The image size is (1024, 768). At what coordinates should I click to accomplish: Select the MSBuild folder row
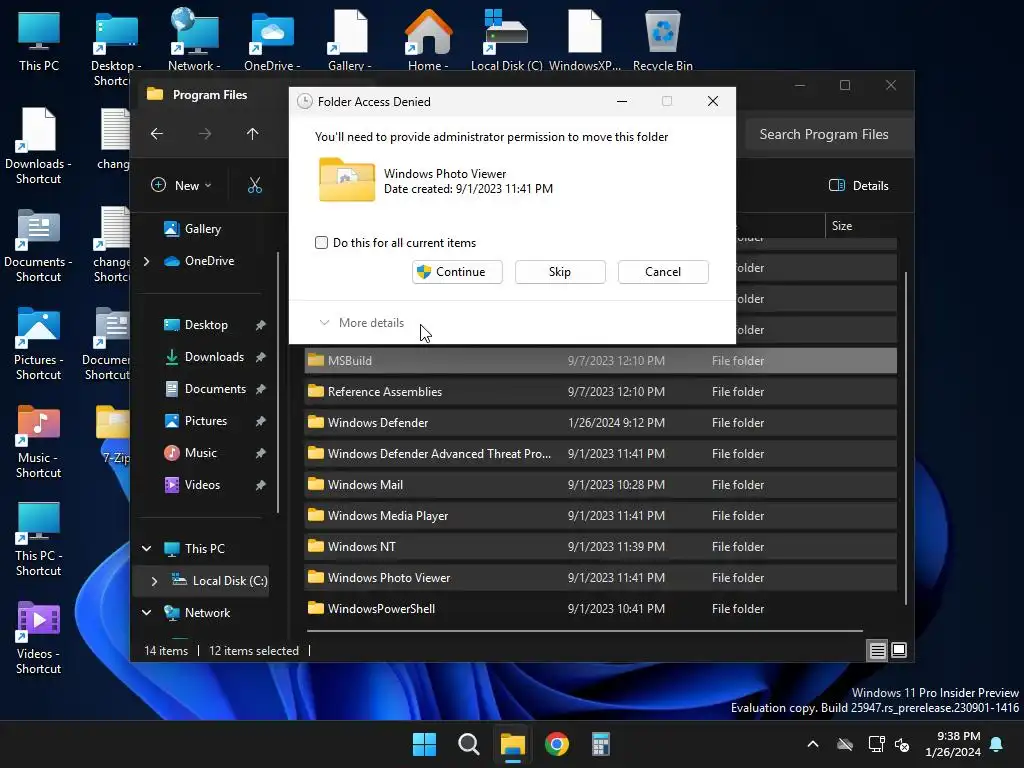click(x=600, y=360)
